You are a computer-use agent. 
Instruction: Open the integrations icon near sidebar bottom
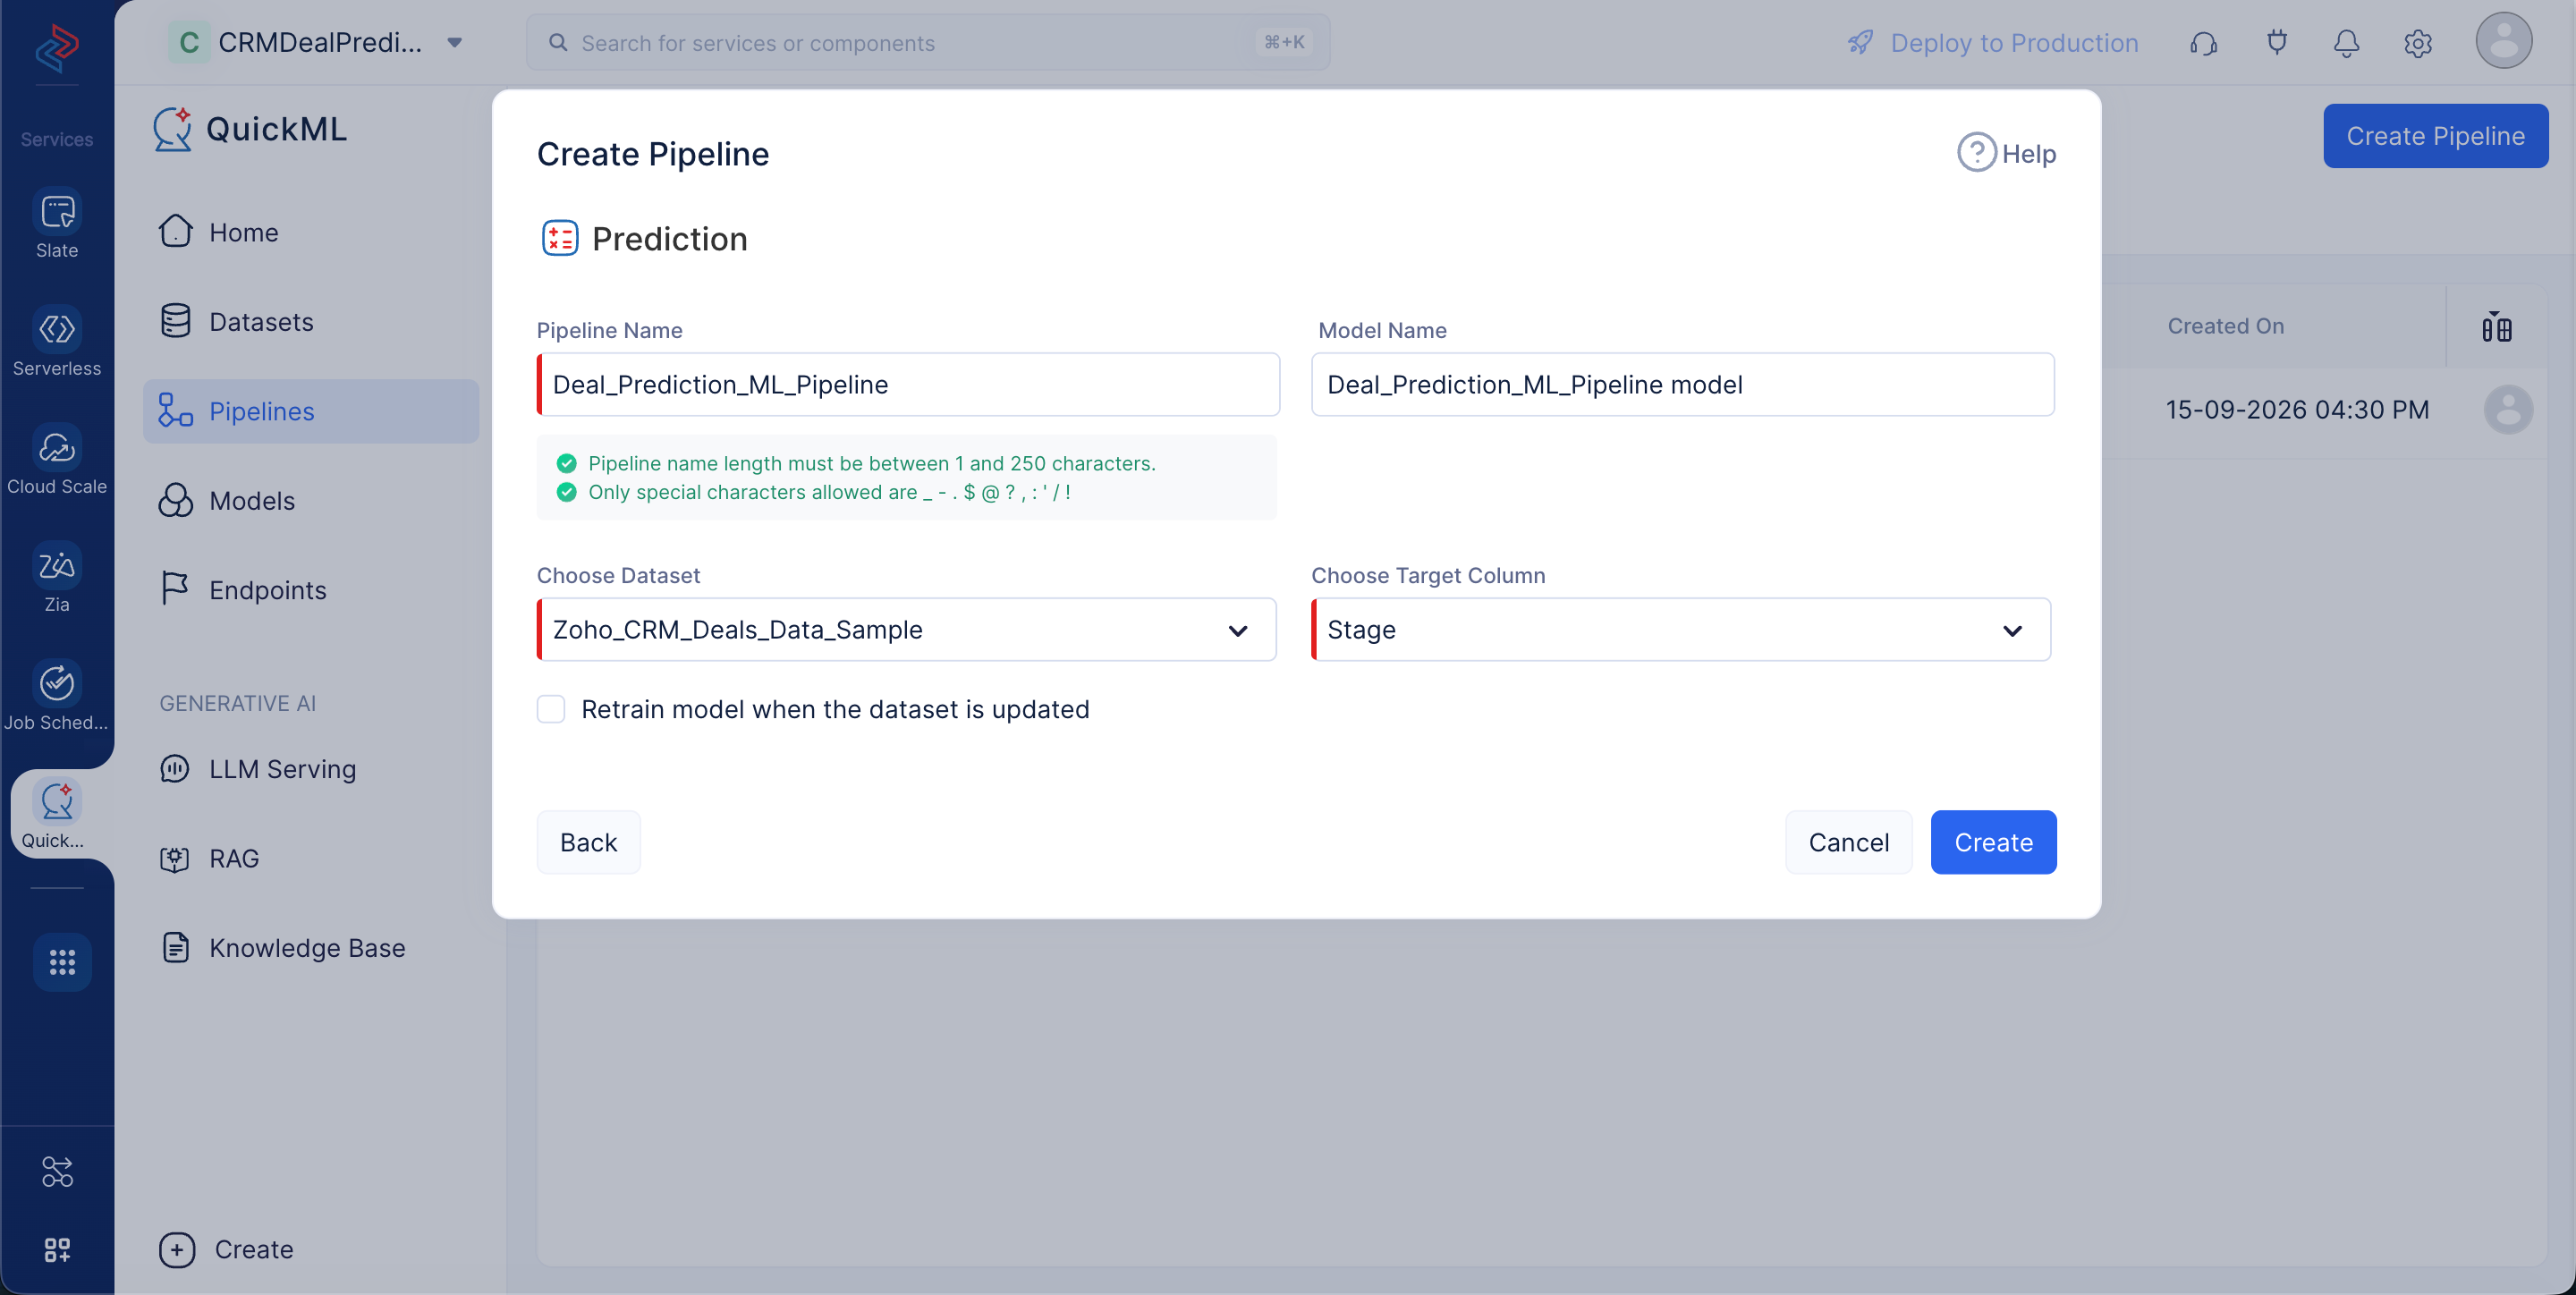tap(57, 1171)
